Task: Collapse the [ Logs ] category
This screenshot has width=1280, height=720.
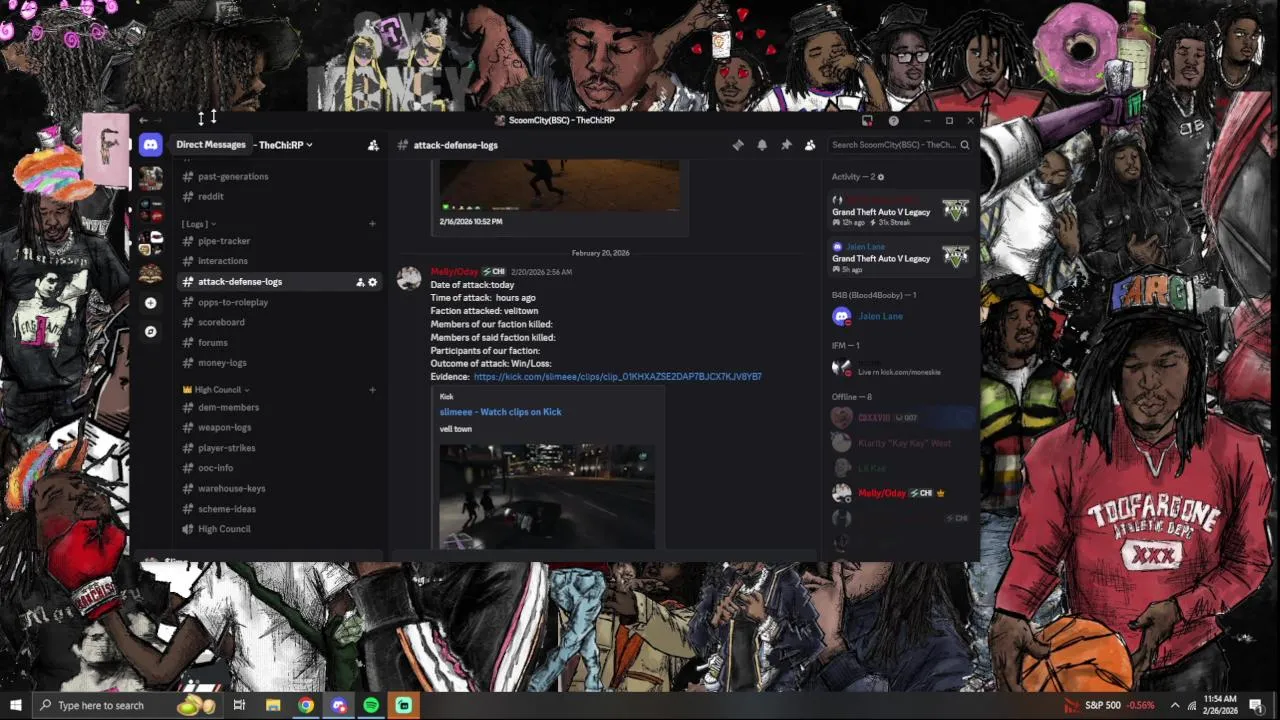Action: pyautogui.click(x=199, y=224)
